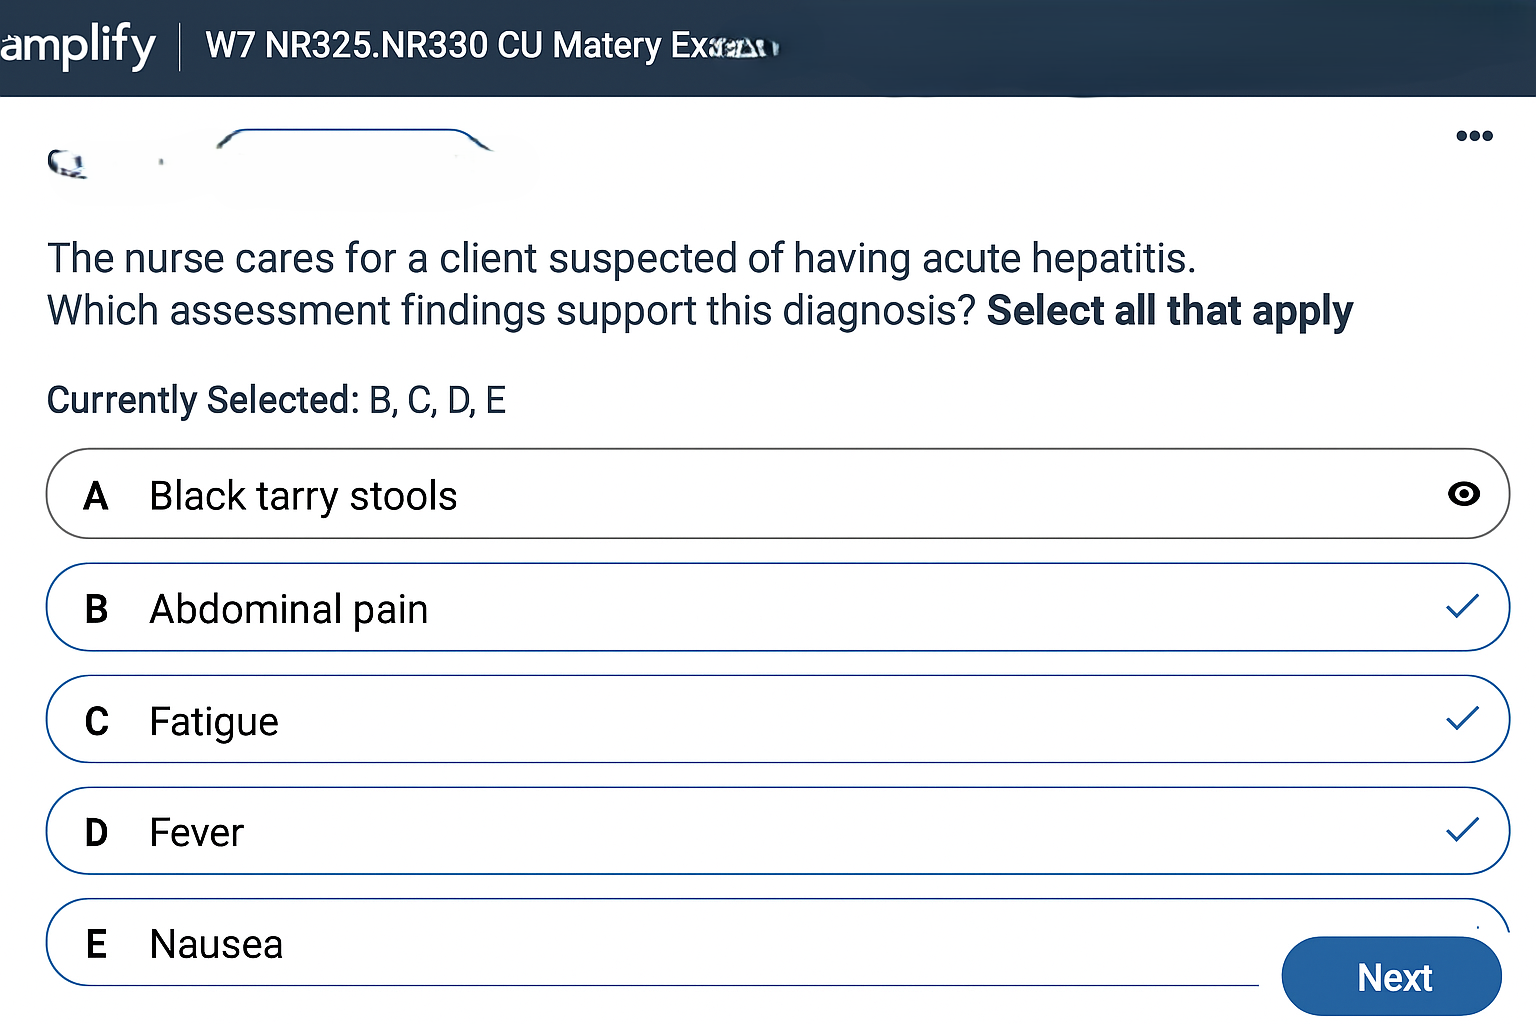Toggle the Nausea answer option
Screen dimensions: 1536x1024
(216, 945)
